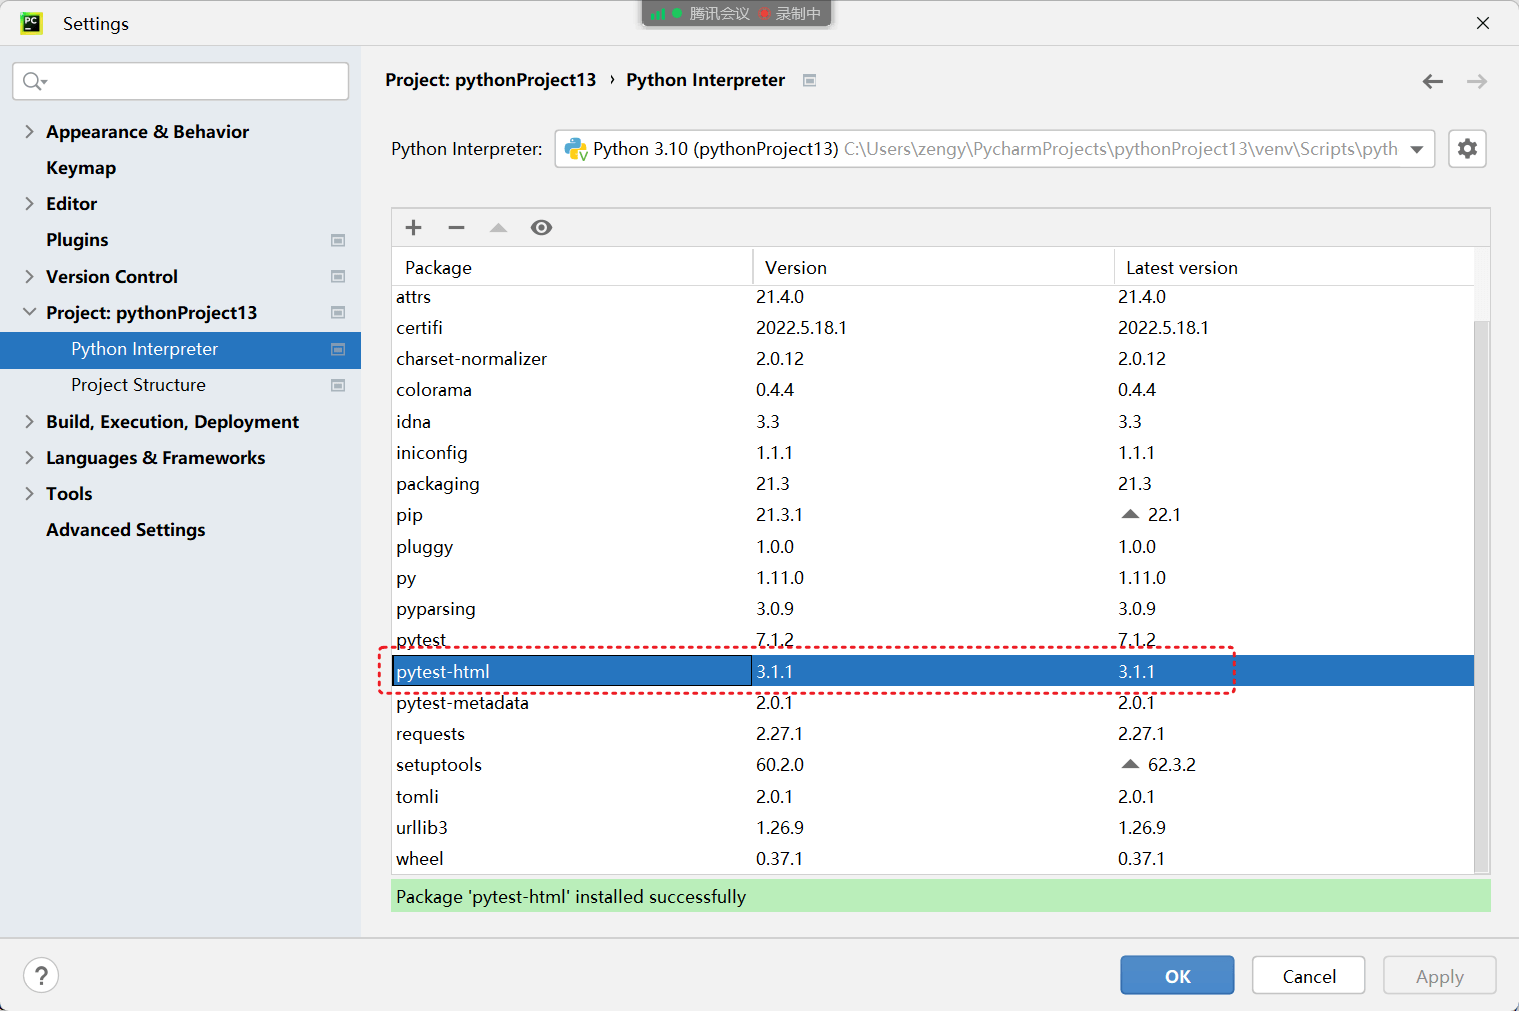Select the pip package row
Image resolution: width=1519 pixels, height=1011 pixels.
point(933,515)
